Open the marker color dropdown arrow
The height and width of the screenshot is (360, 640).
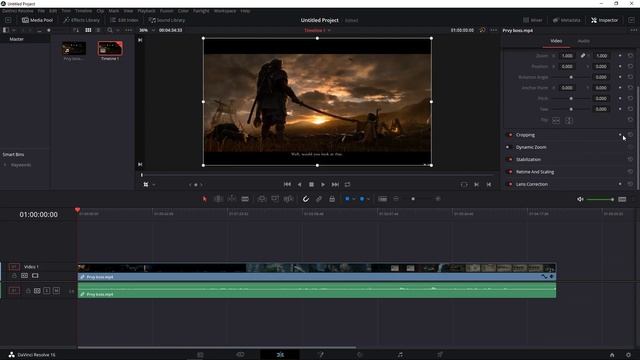[368, 199]
